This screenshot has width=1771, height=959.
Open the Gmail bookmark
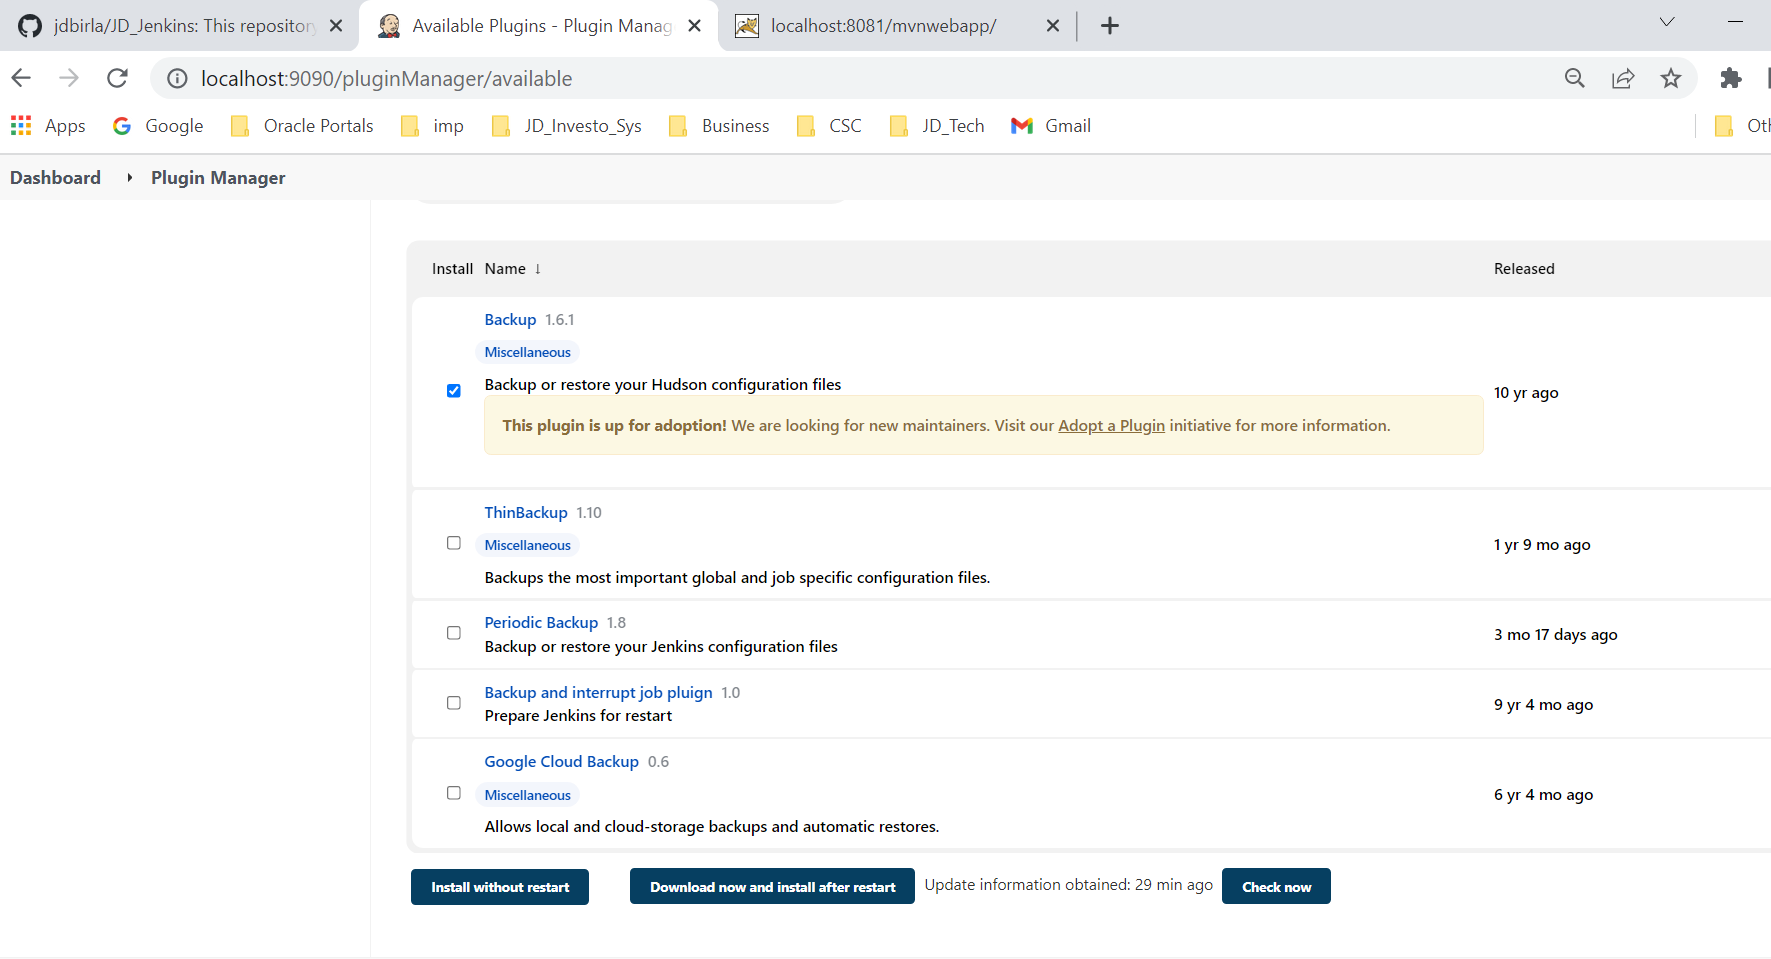coord(1051,126)
